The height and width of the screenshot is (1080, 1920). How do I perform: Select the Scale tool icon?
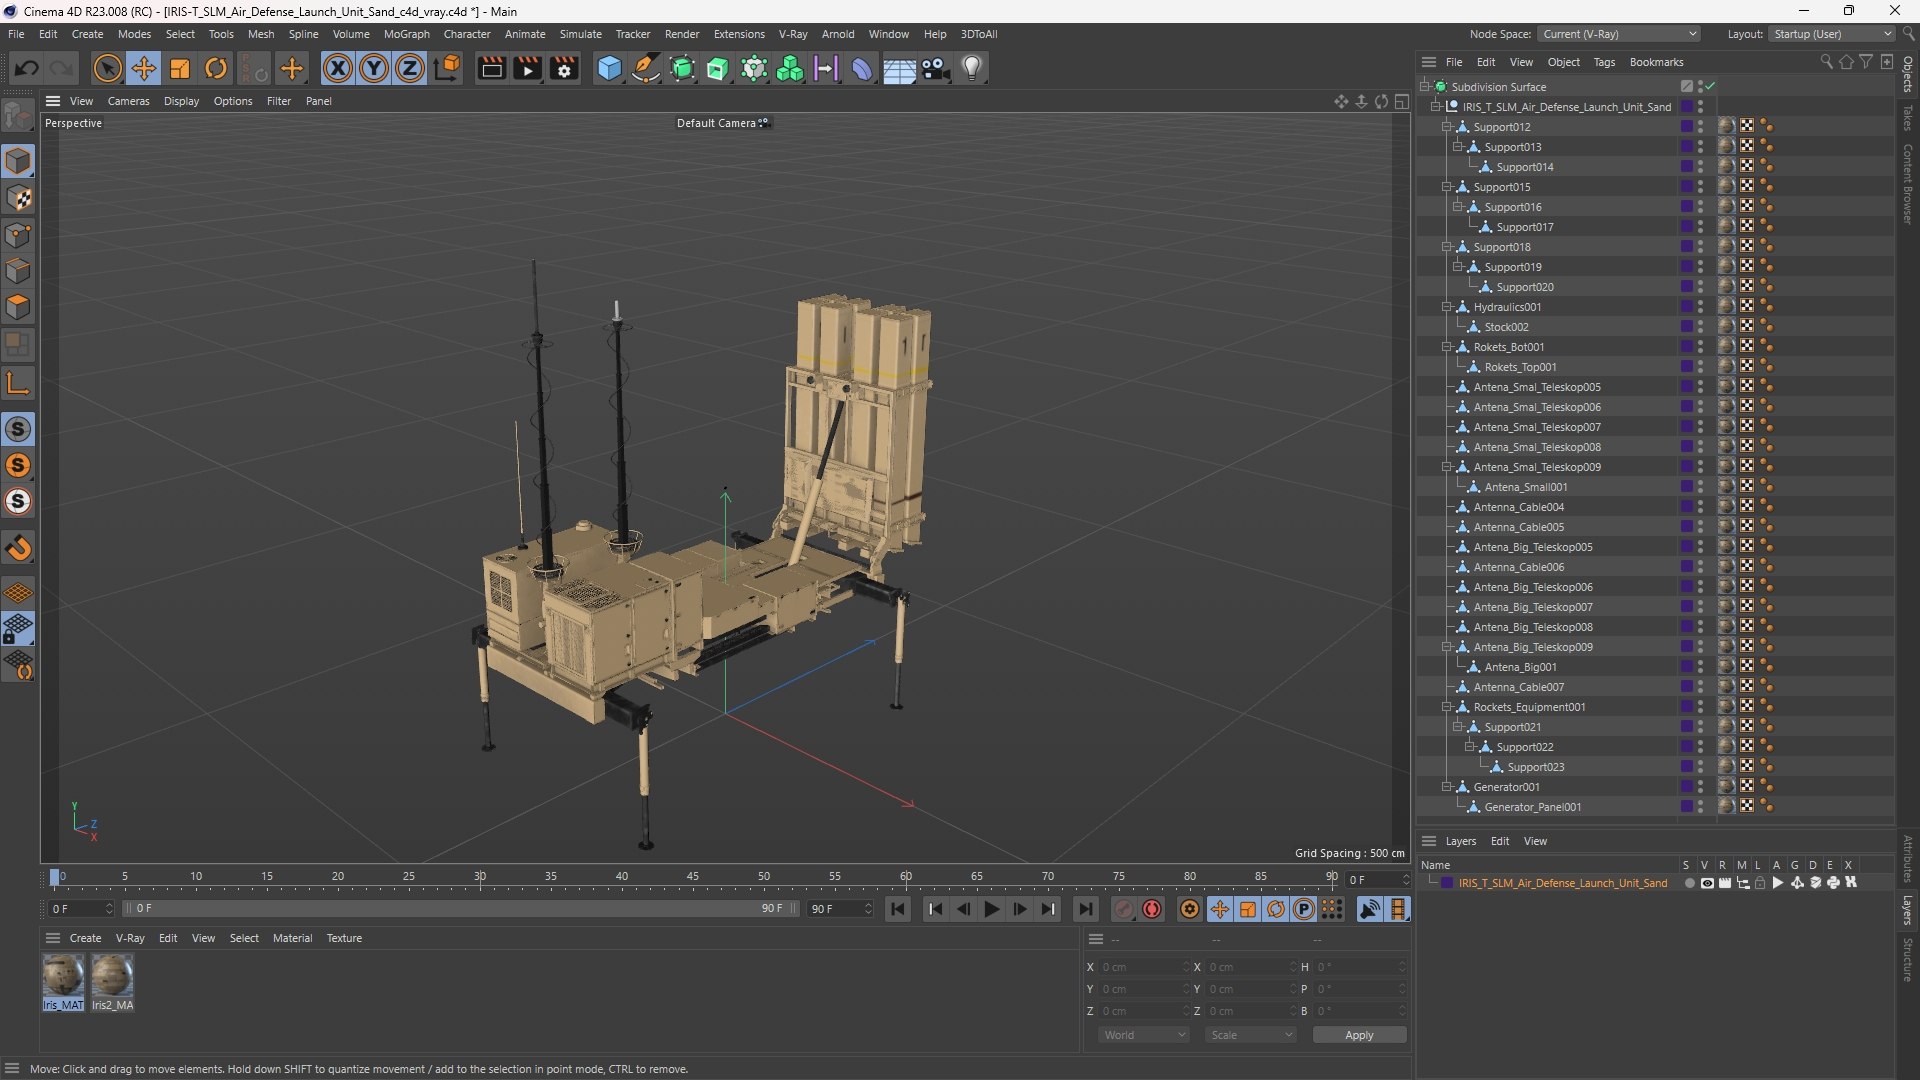(x=180, y=68)
